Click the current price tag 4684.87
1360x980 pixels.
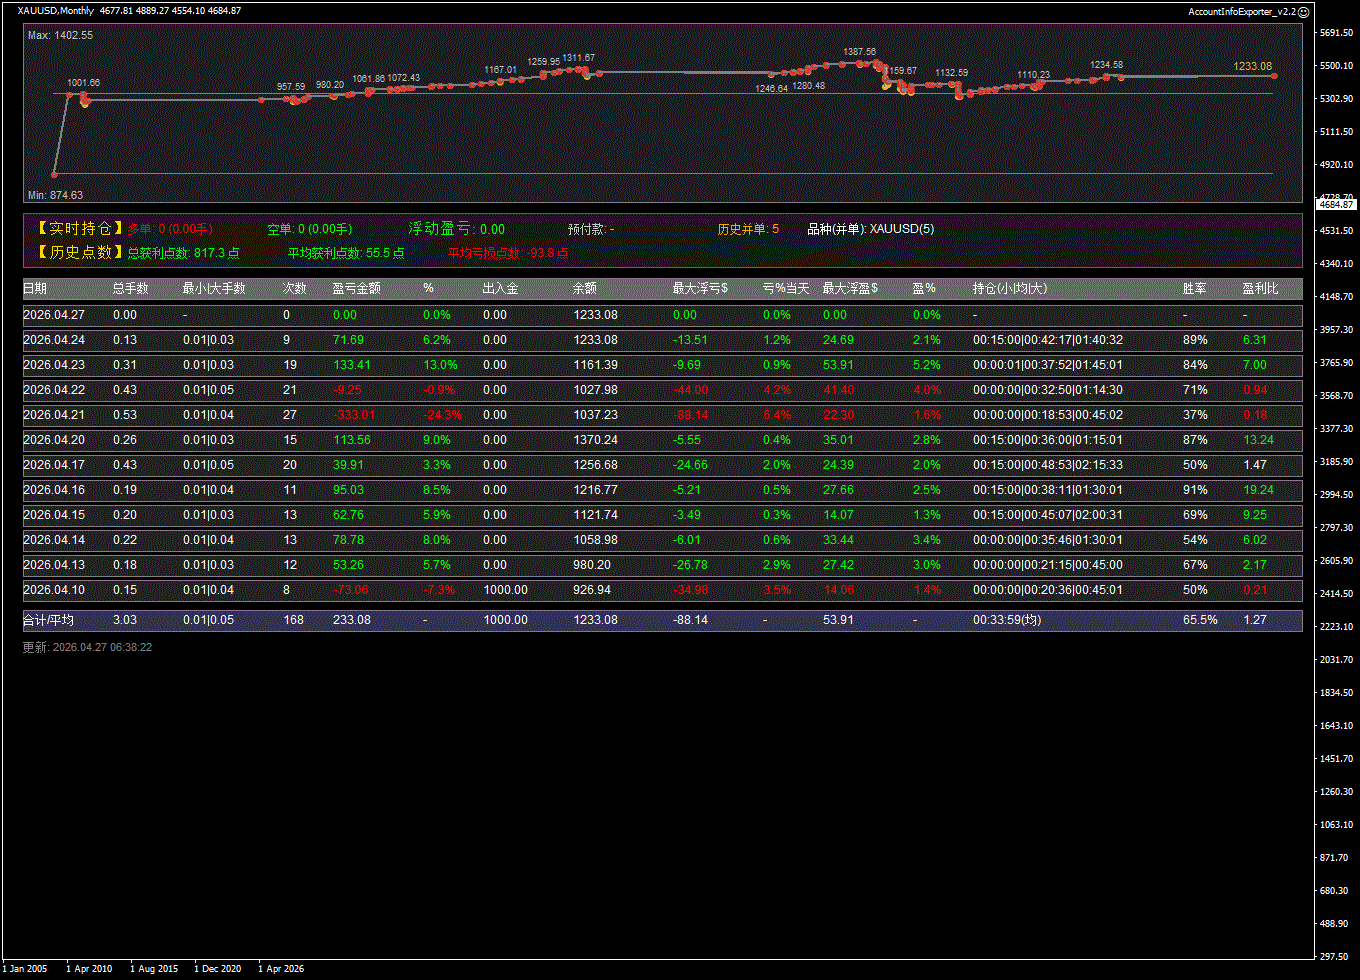click(x=1336, y=204)
